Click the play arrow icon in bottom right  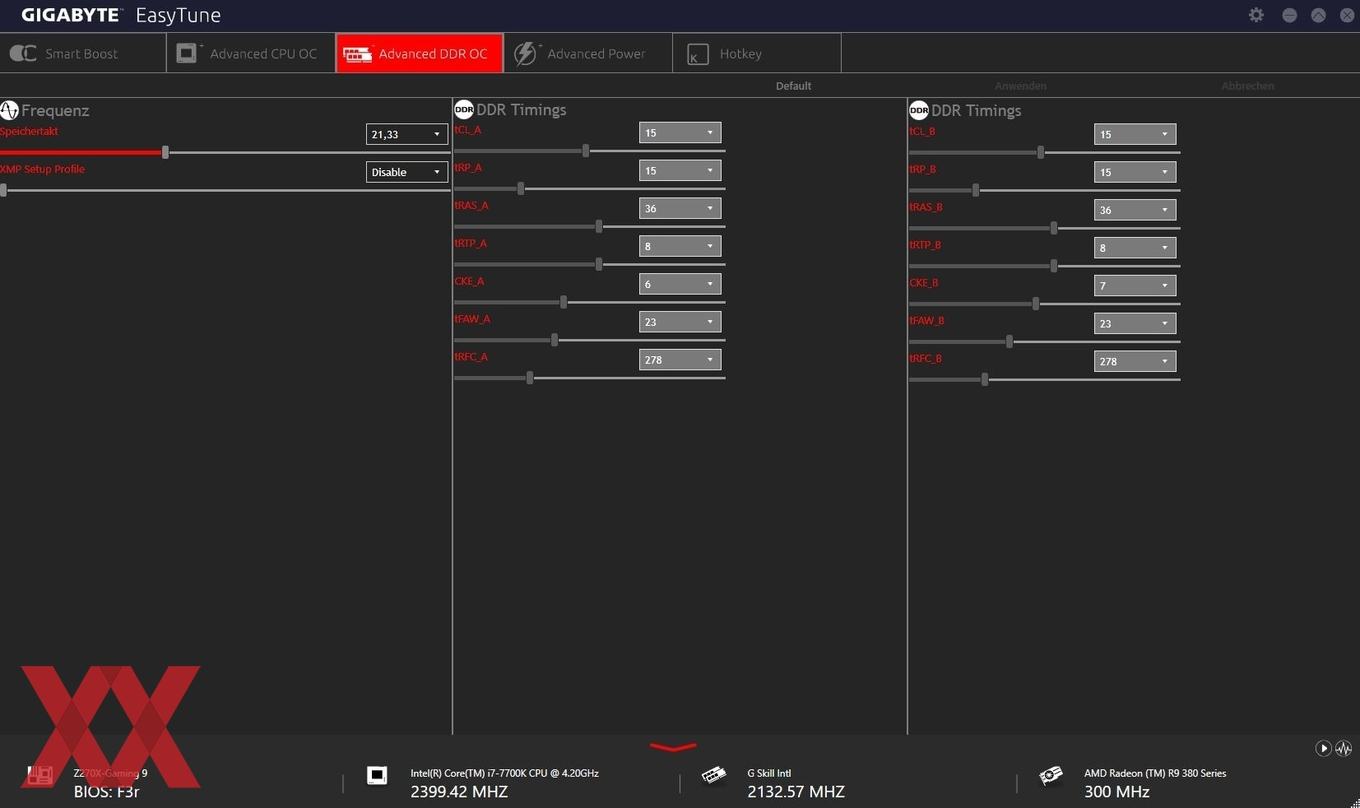pos(1323,748)
